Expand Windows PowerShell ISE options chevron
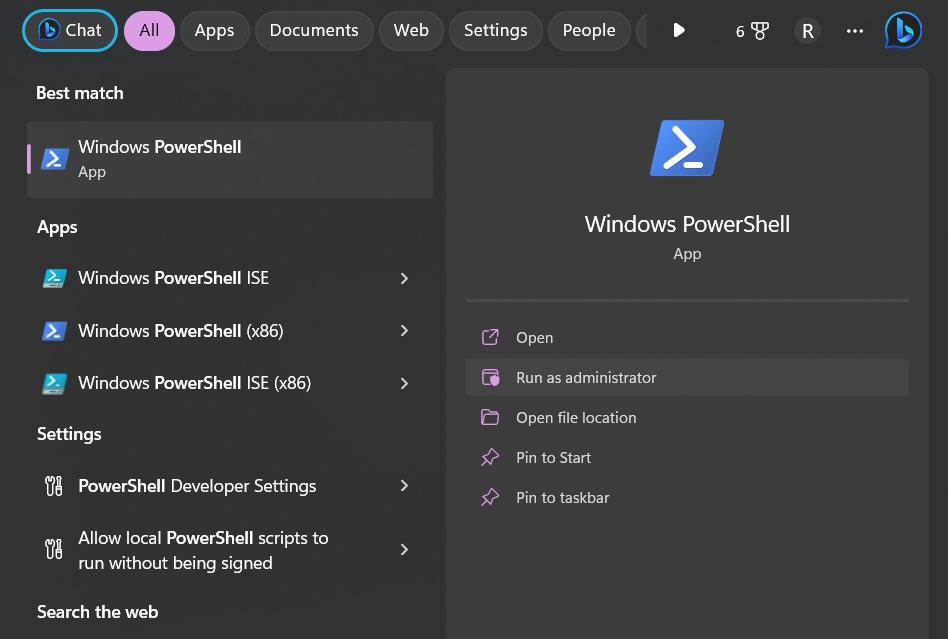This screenshot has height=639, width=948. [404, 278]
